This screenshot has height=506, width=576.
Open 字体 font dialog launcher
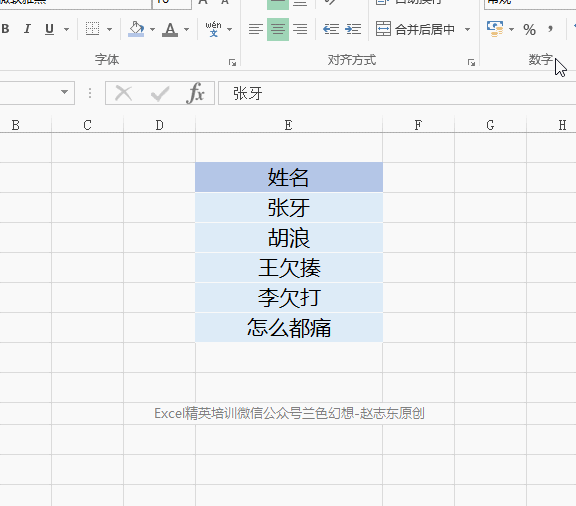232,62
